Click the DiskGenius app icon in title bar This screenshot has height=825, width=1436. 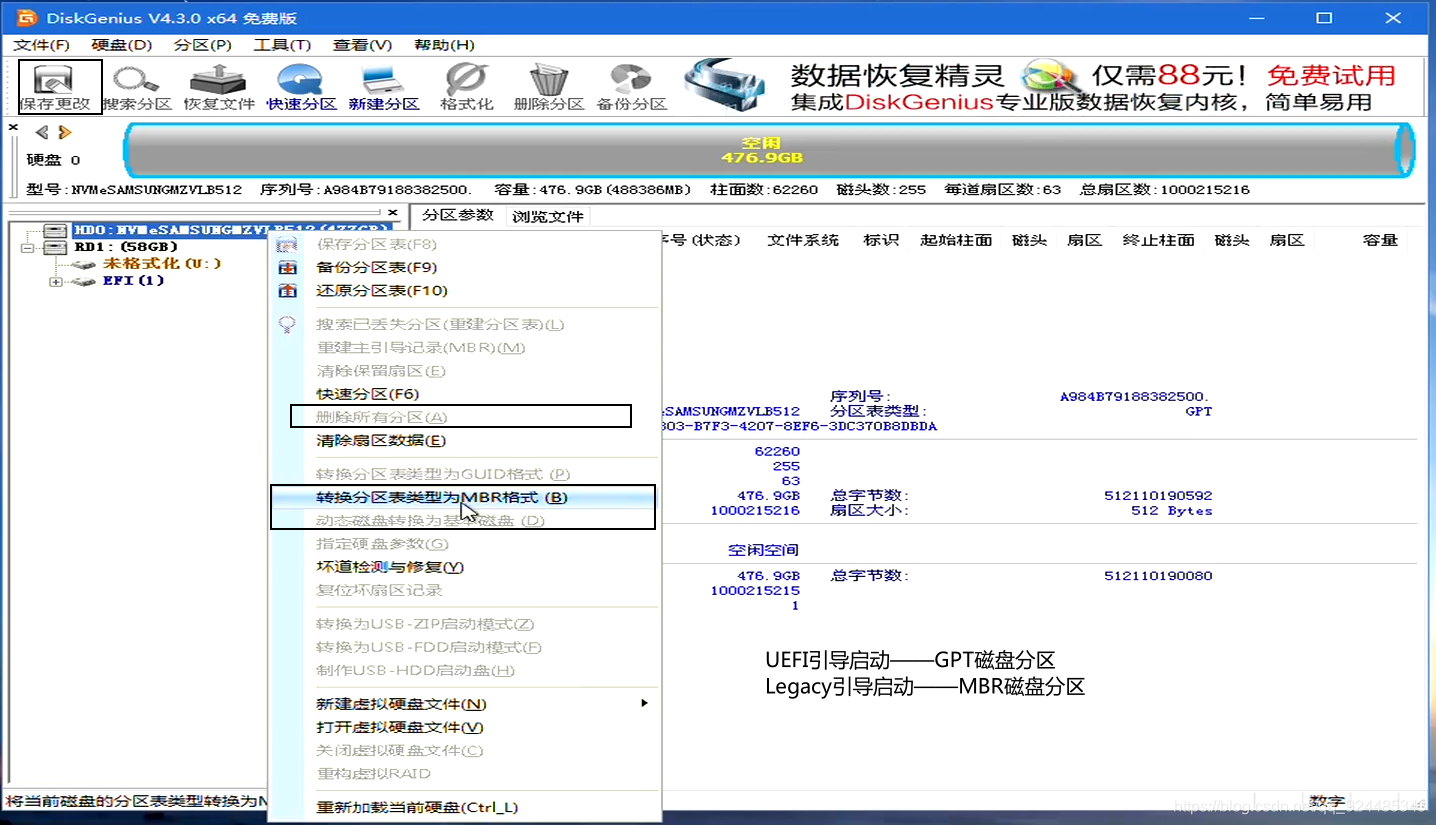pos(28,18)
